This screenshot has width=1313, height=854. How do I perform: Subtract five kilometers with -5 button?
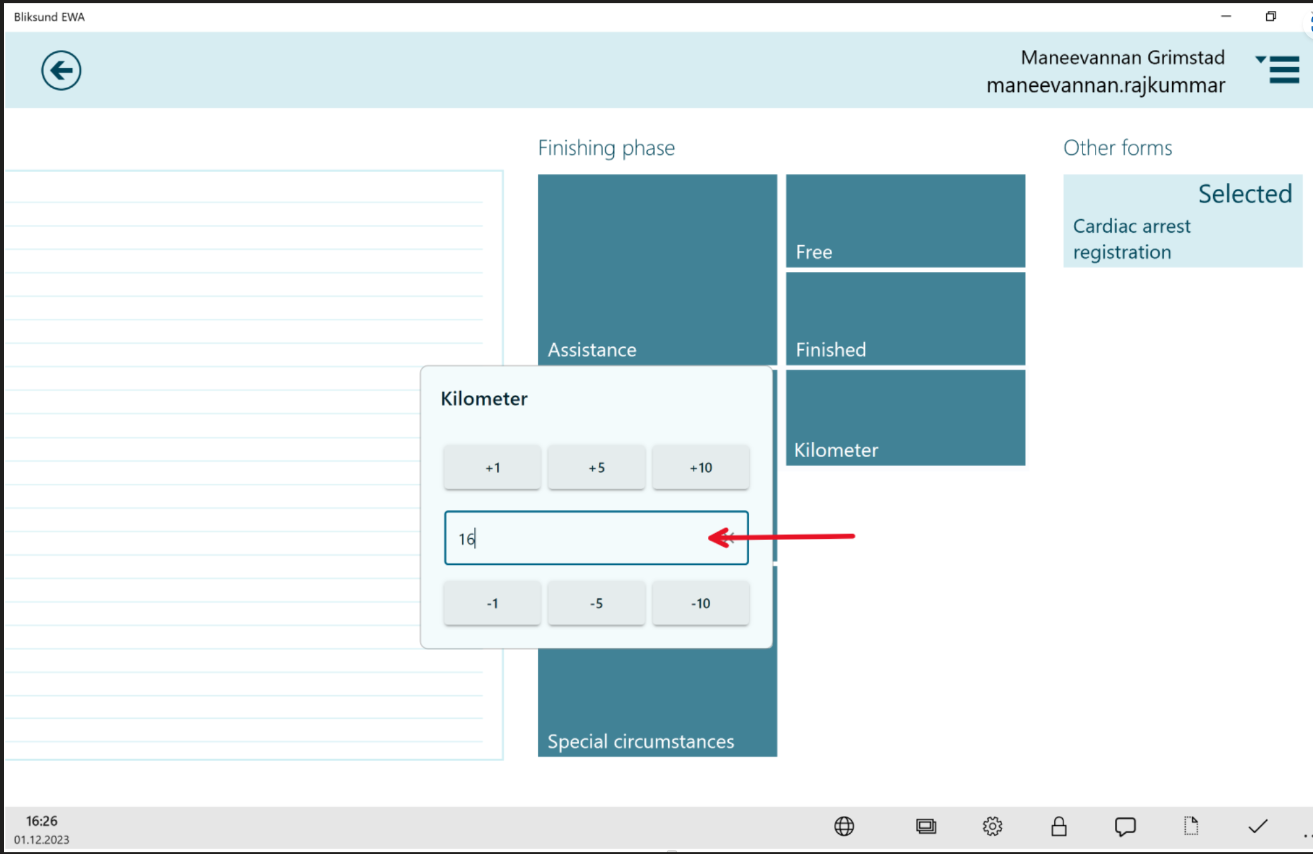(597, 603)
